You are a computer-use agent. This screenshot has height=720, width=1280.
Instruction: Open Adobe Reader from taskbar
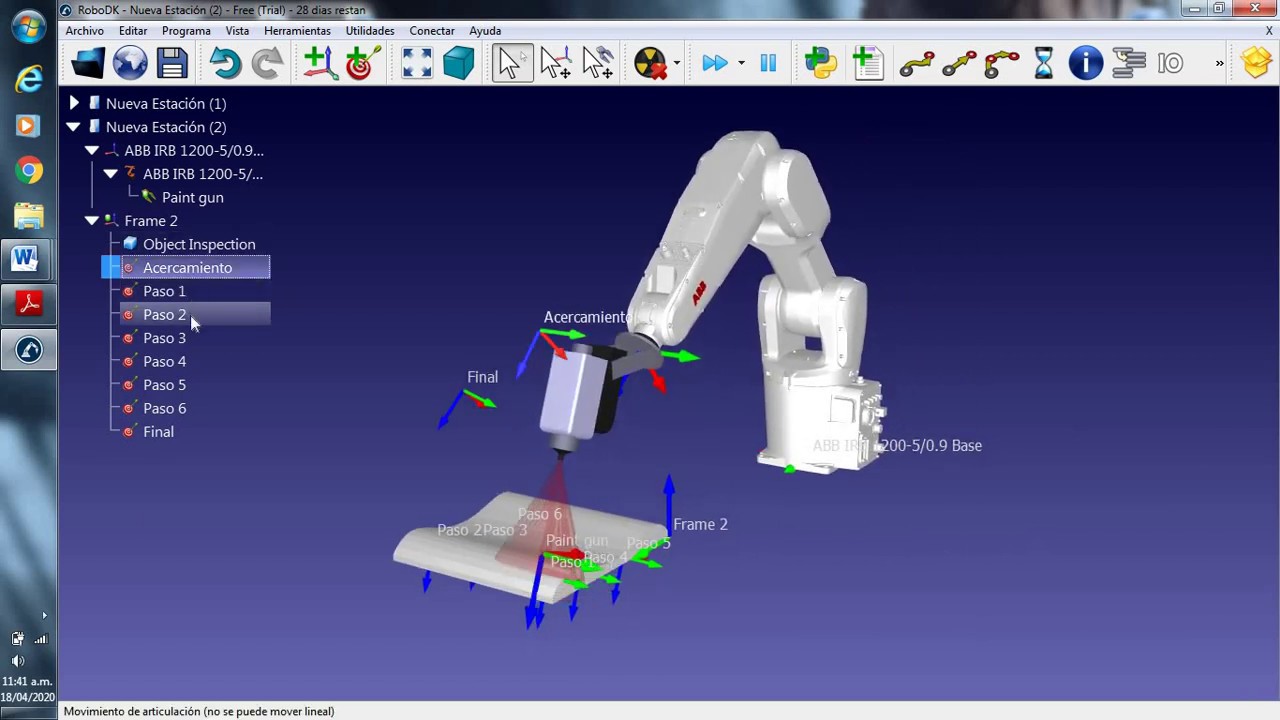(28, 304)
